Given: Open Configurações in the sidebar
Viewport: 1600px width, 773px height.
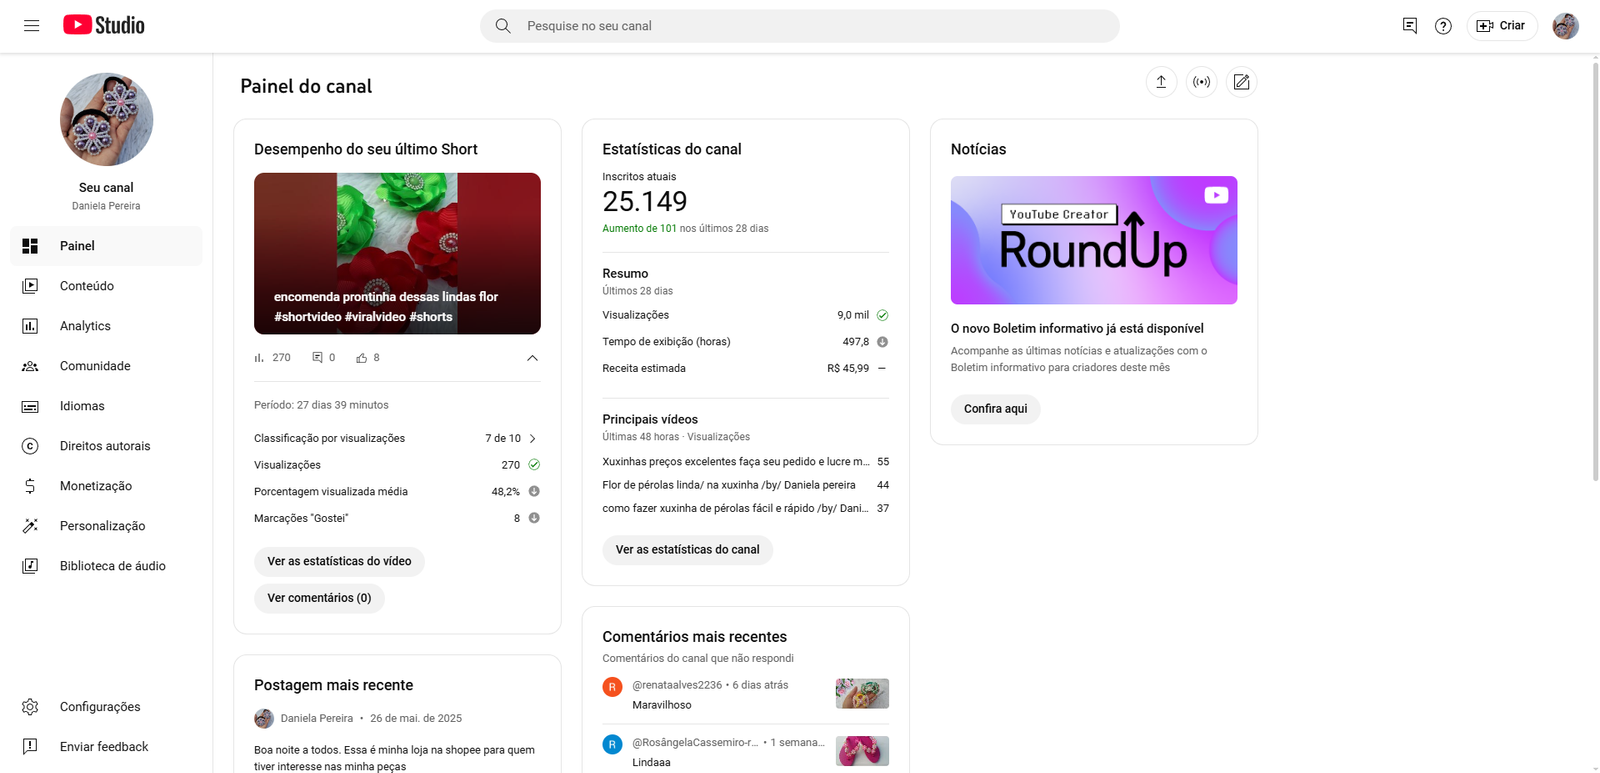Looking at the screenshot, I should tap(106, 707).
